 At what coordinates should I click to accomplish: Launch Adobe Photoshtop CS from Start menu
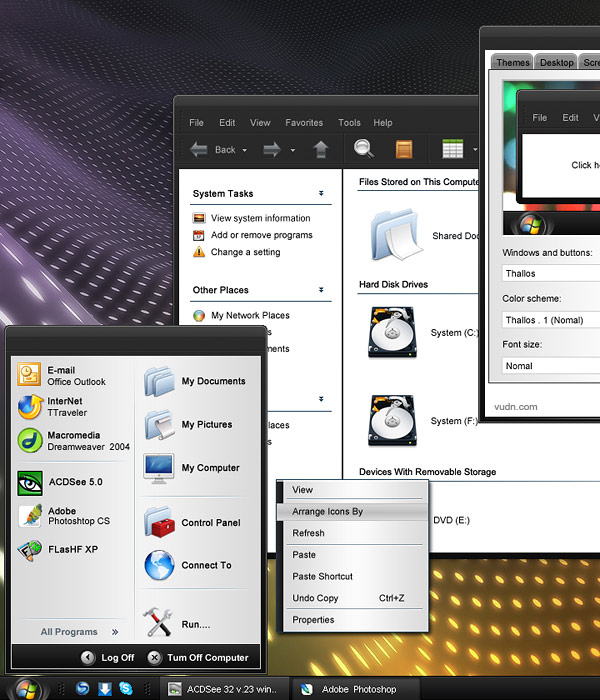tap(63, 516)
